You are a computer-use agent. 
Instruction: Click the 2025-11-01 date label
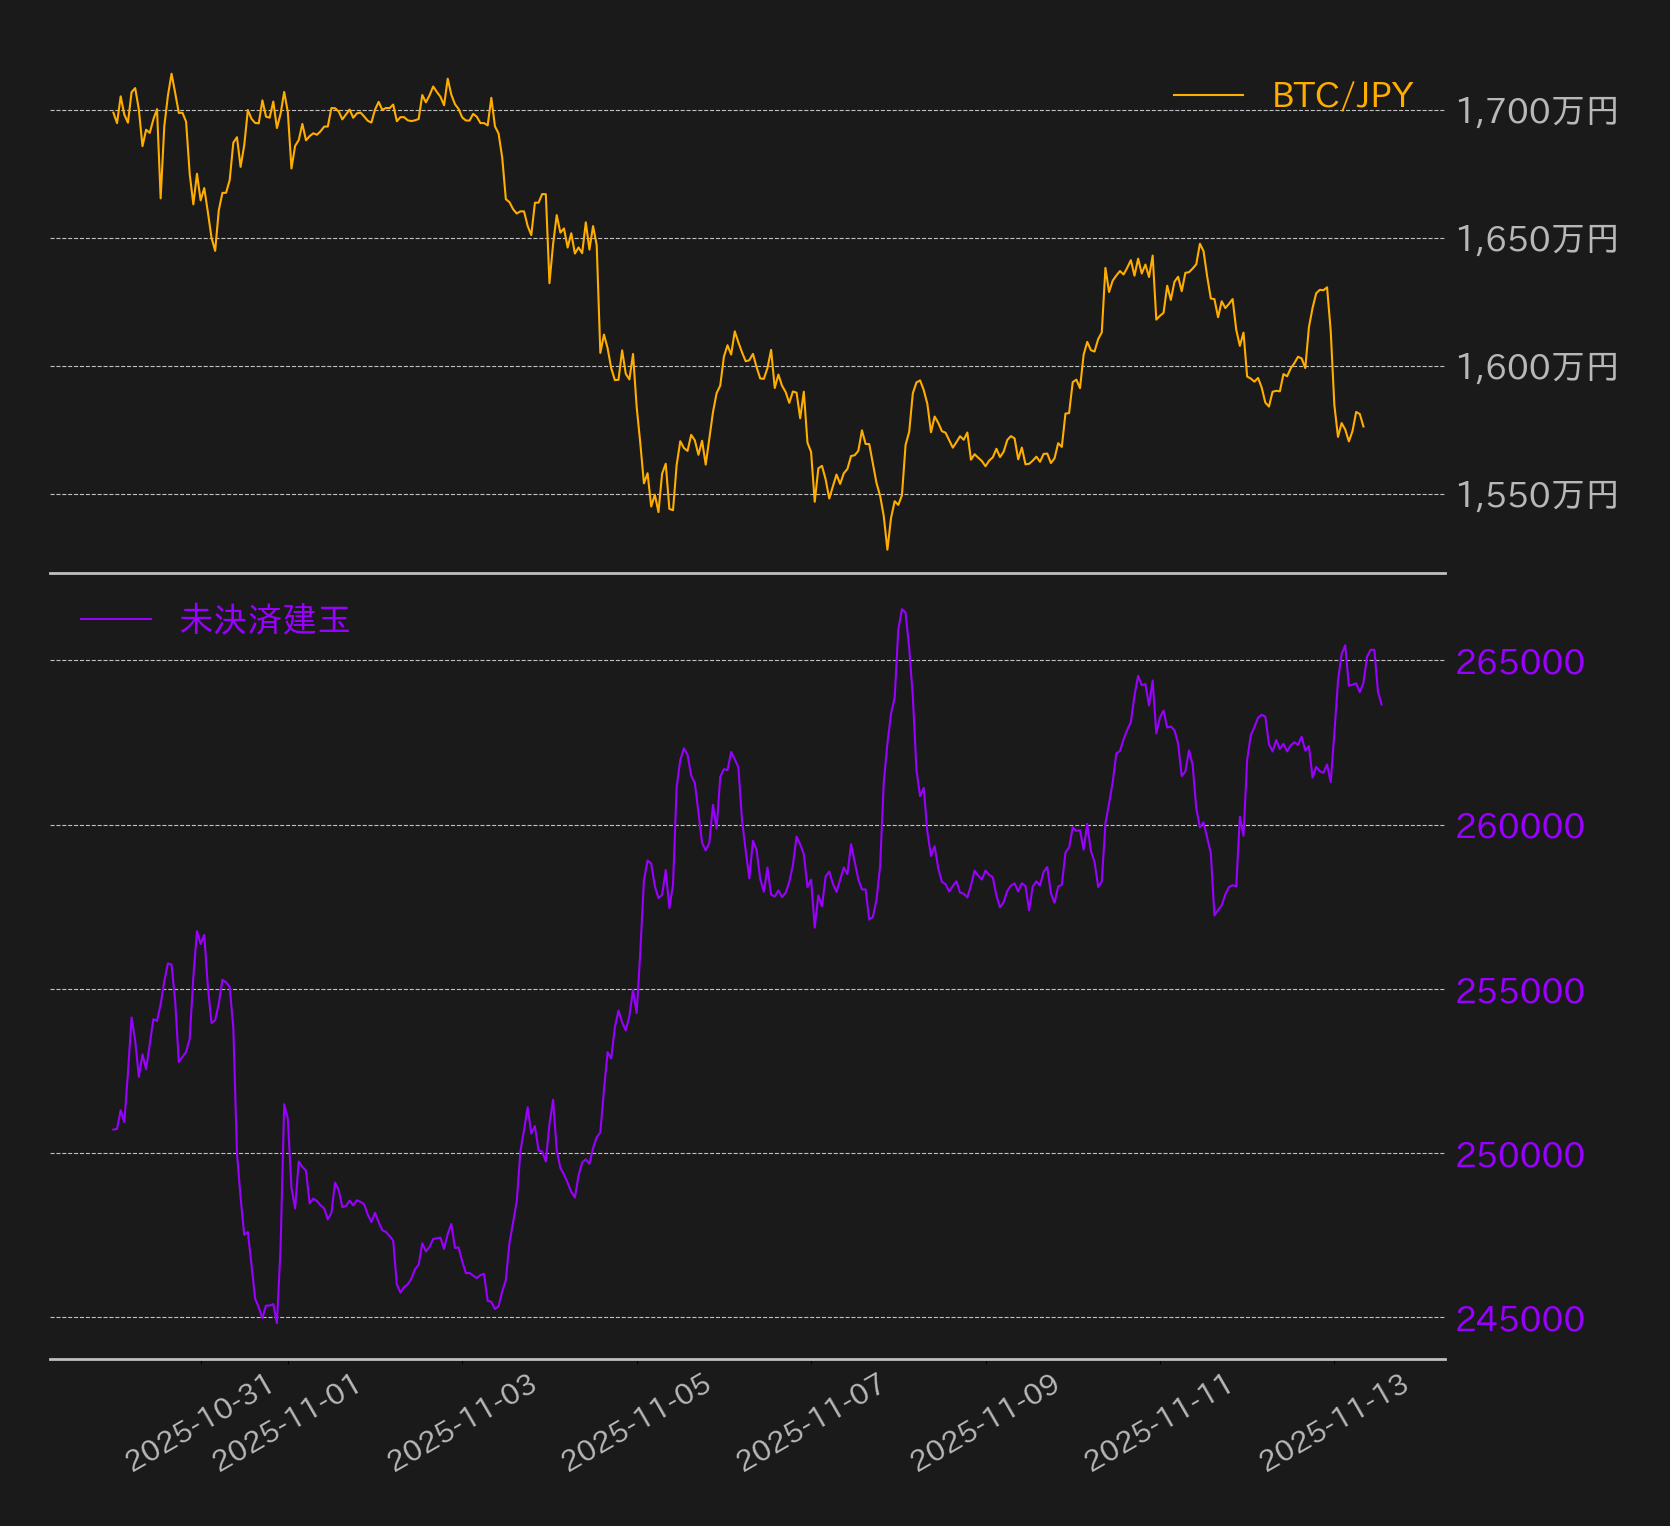click(x=287, y=1422)
